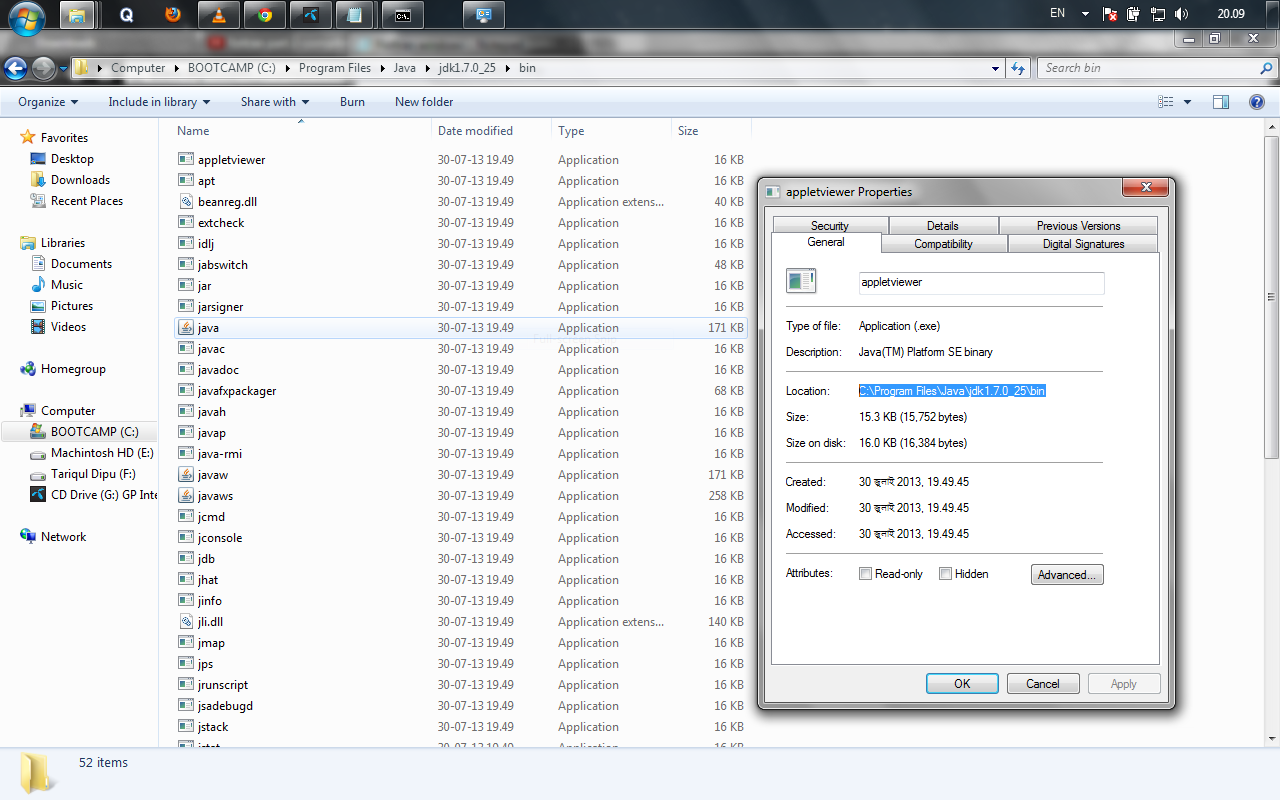Open the Notepad taskbar icon
Screen dimensions: 1280x800
(355, 15)
